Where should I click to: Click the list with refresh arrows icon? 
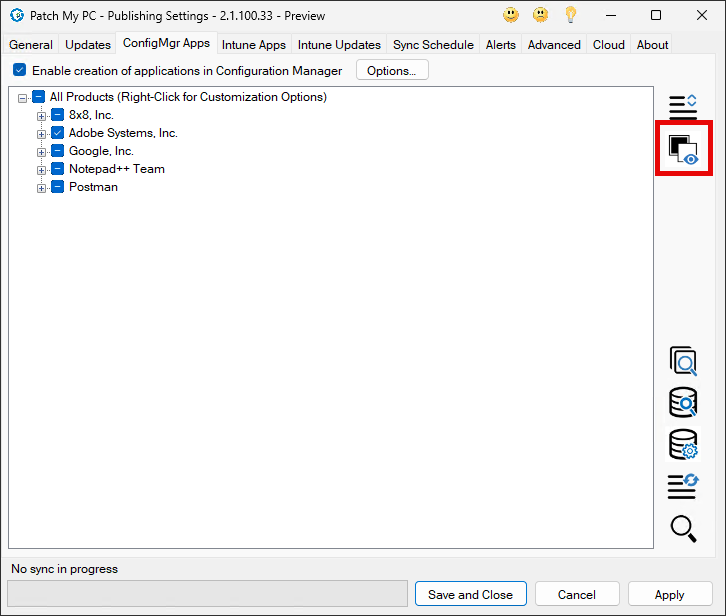click(x=683, y=486)
